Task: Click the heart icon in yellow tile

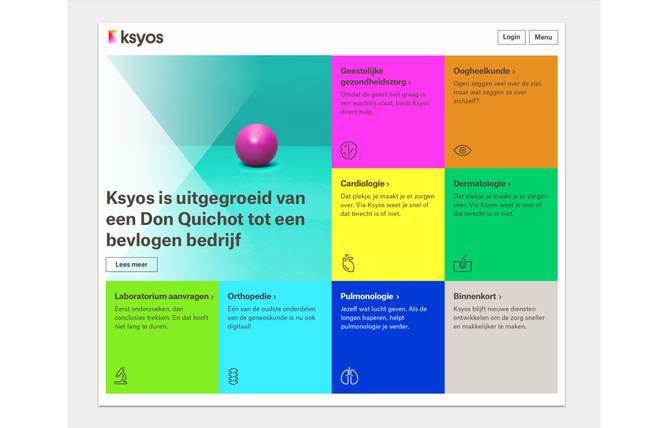Action: (348, 263)
